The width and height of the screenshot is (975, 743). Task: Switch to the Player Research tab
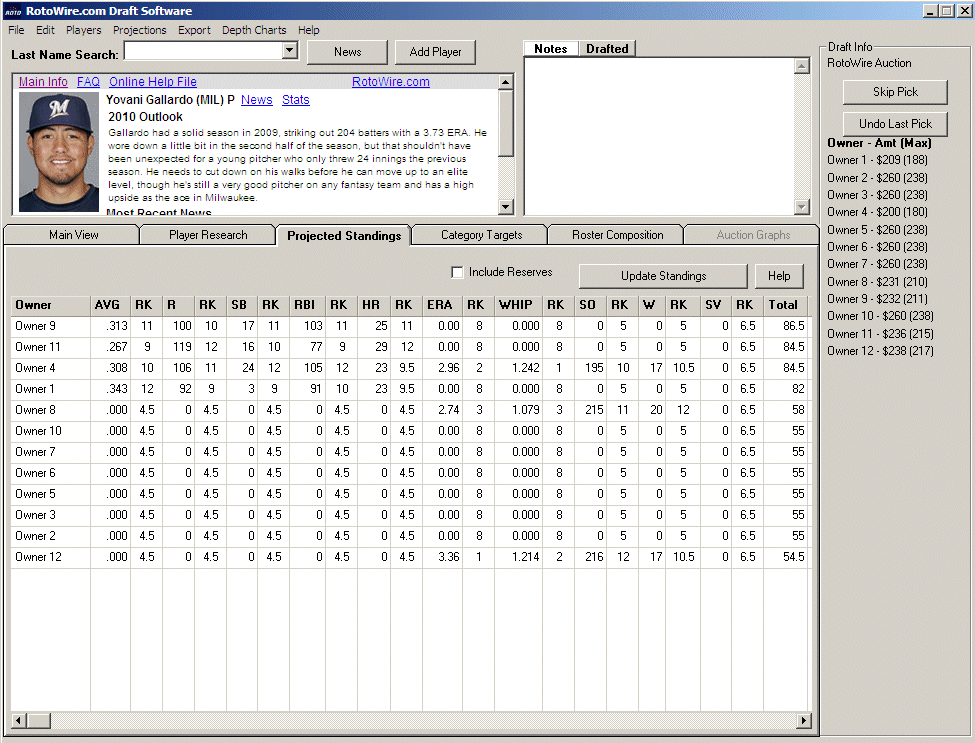pyautogui.click(x=208, y=235)
